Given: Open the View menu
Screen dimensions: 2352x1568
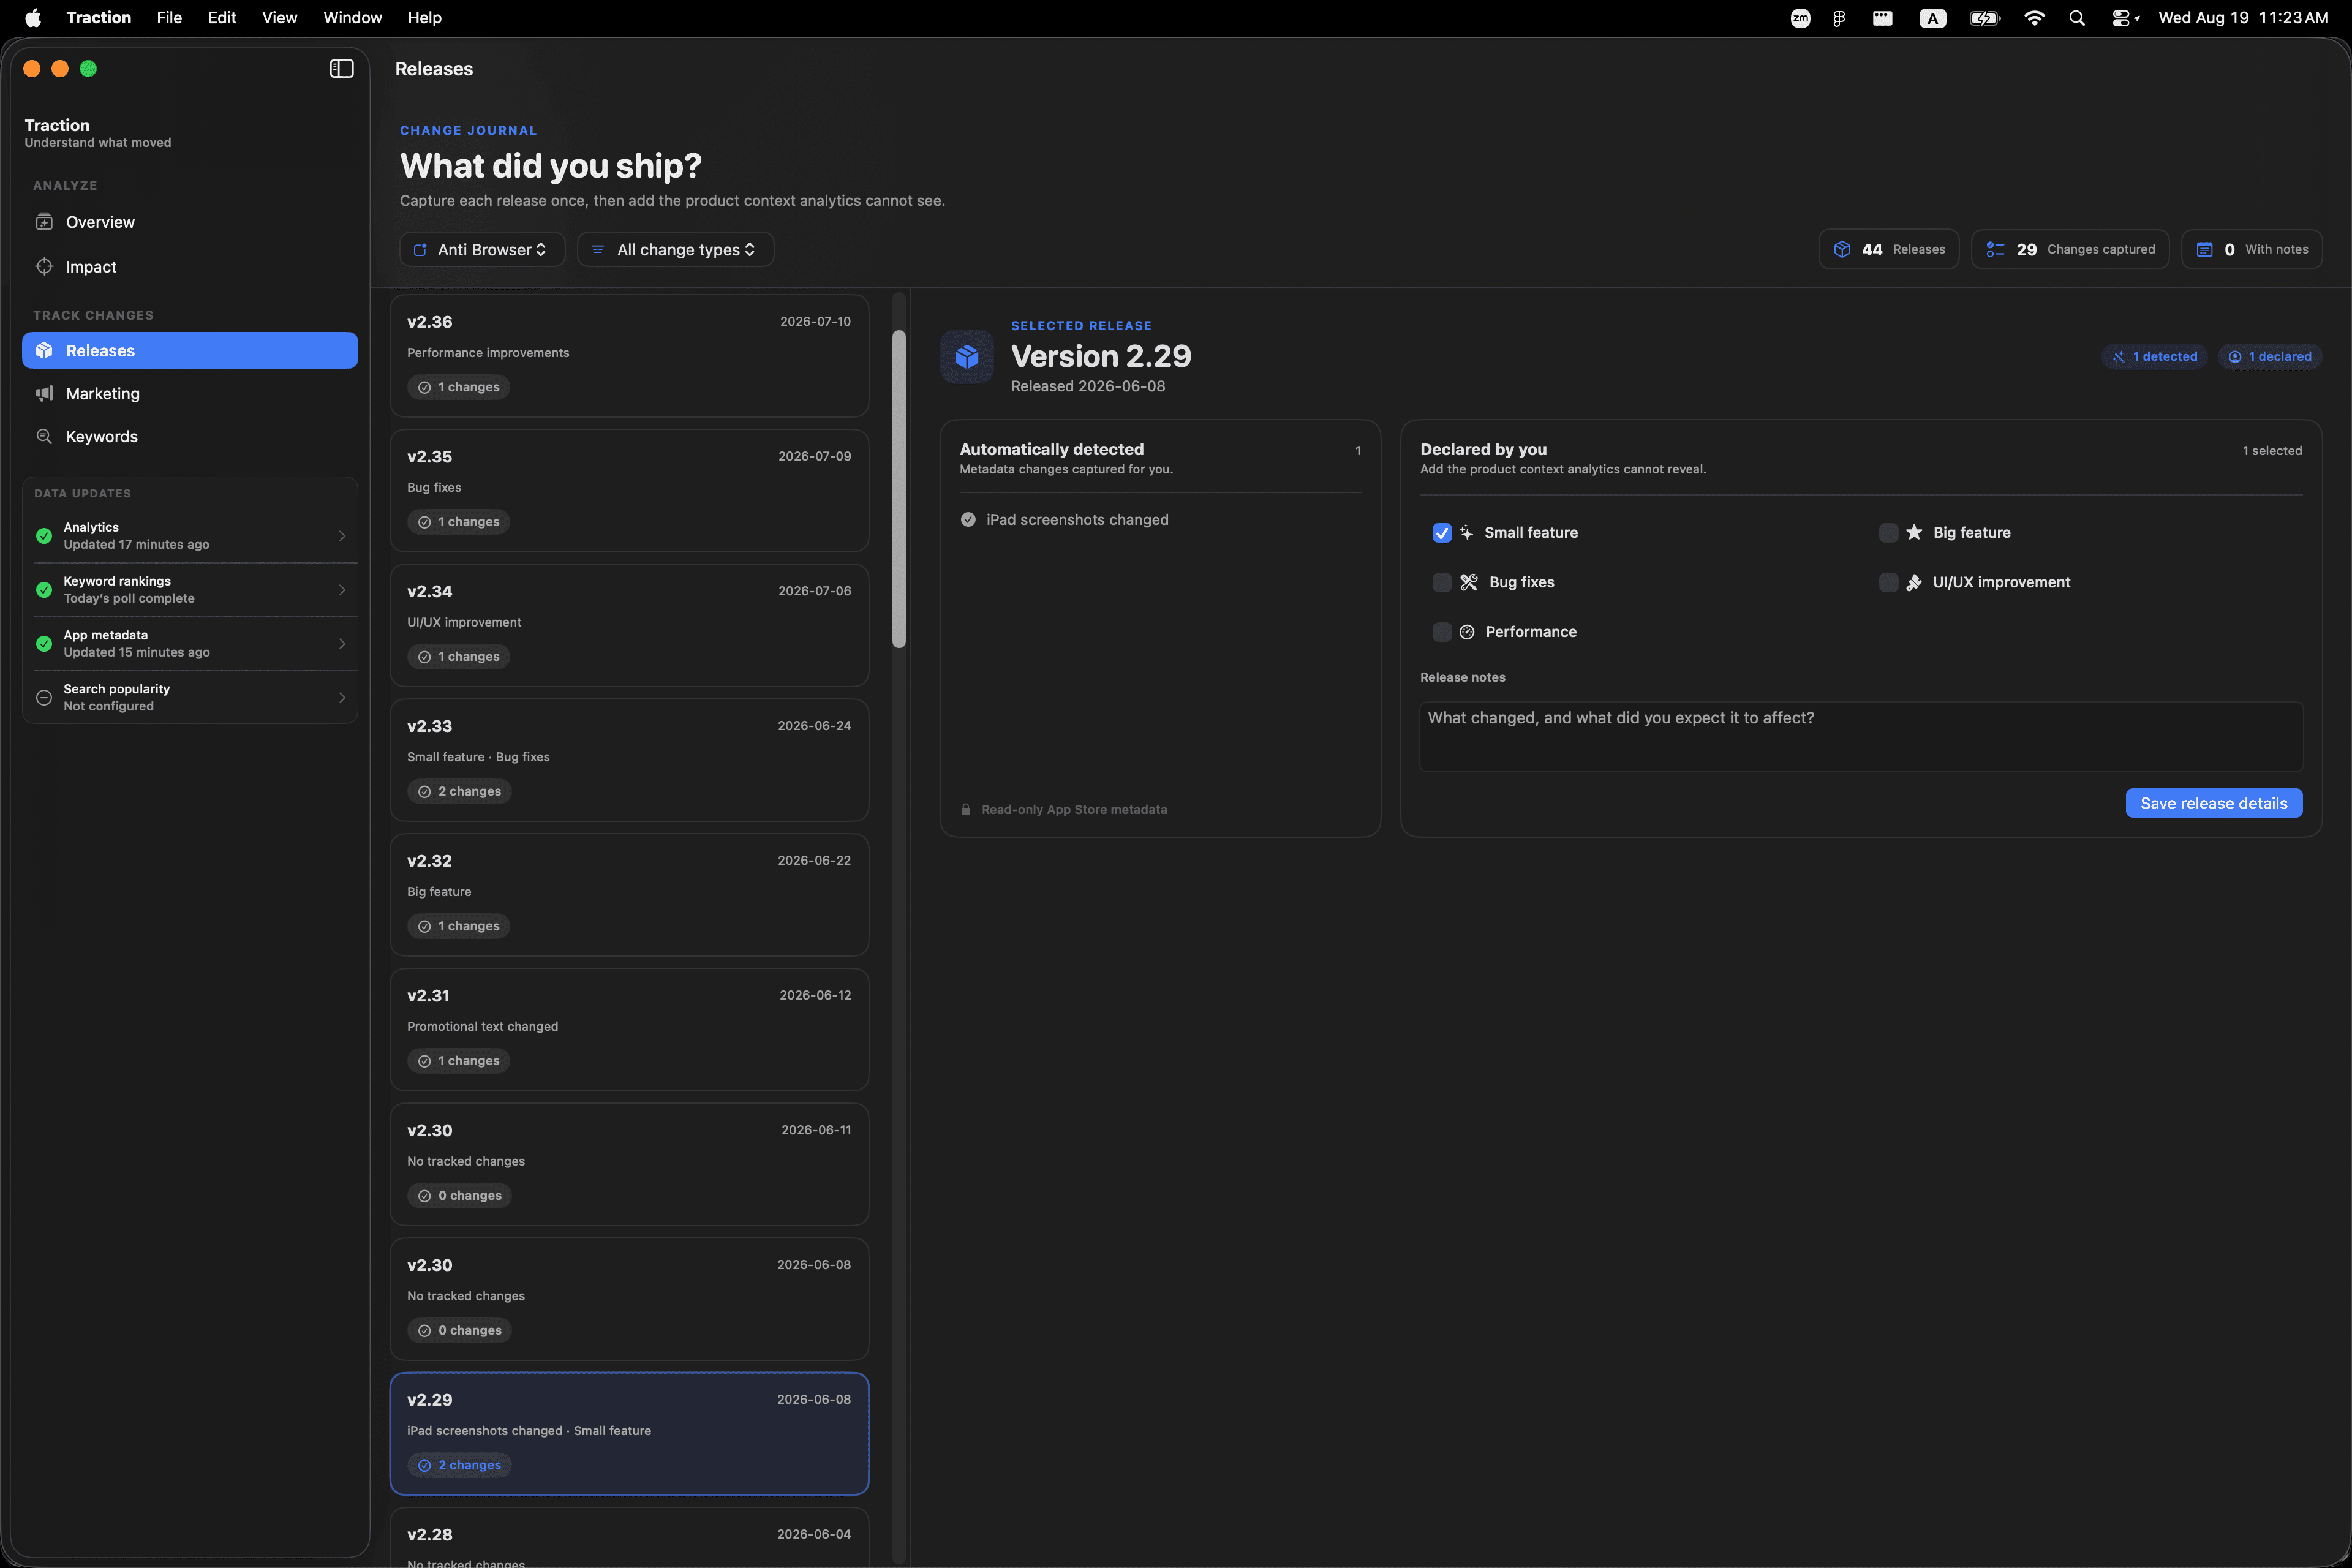Looking at the screenshot, I should [279, 18].
